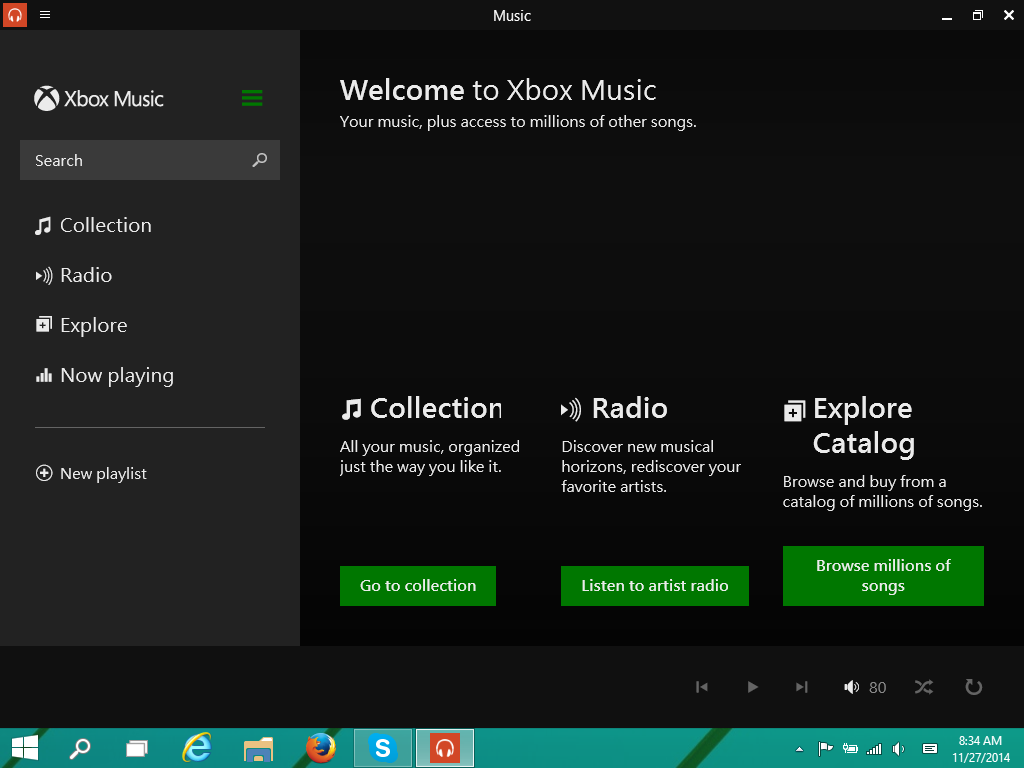
Task: Click the Xbox Music logo
Action: coord(99,99)
